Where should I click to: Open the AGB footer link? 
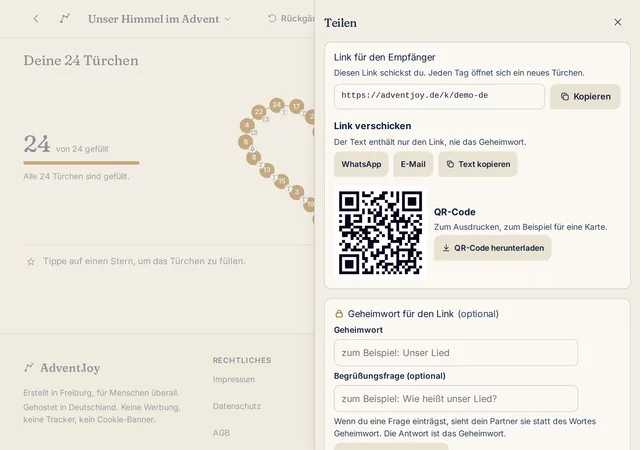click(x=221, y=433)
